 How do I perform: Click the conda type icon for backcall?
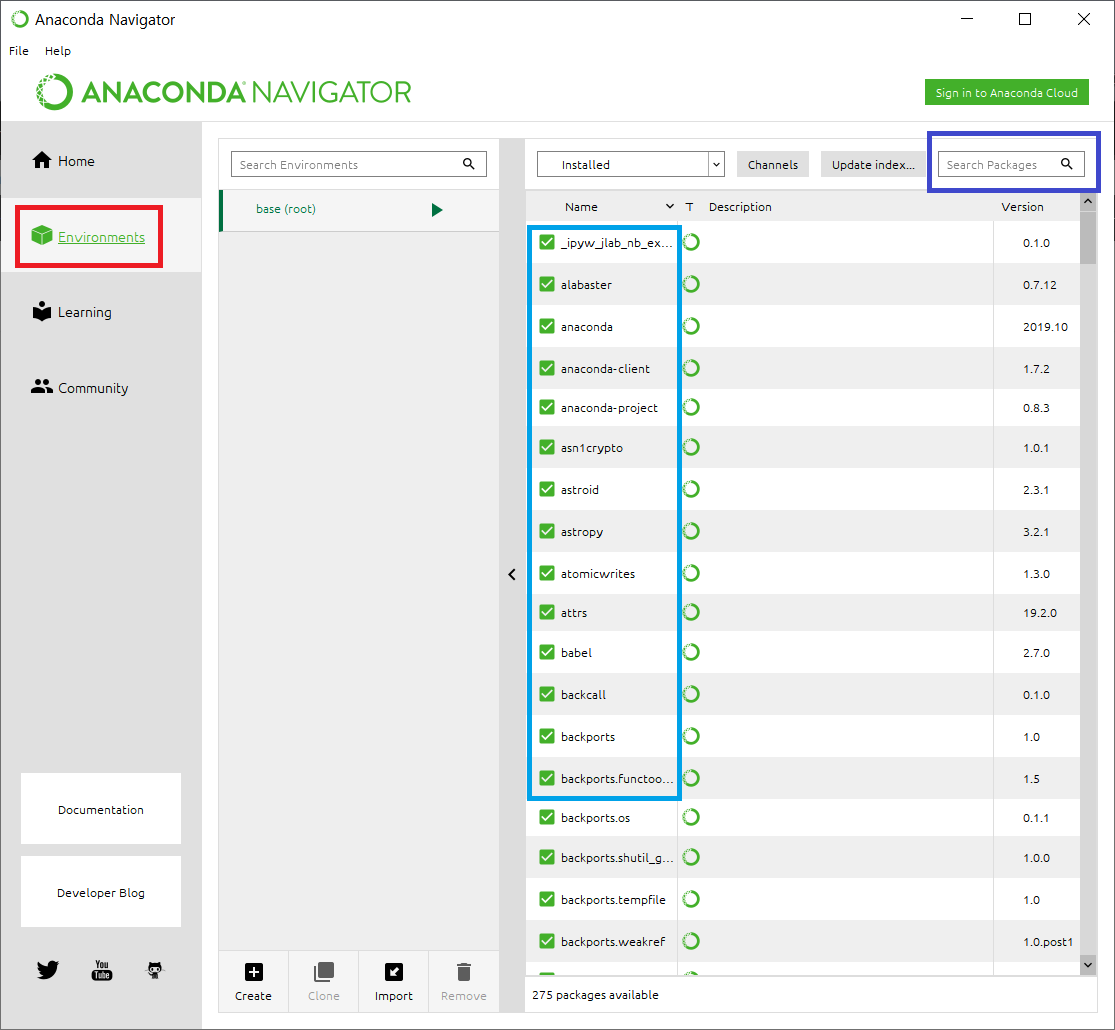point(691,694)
